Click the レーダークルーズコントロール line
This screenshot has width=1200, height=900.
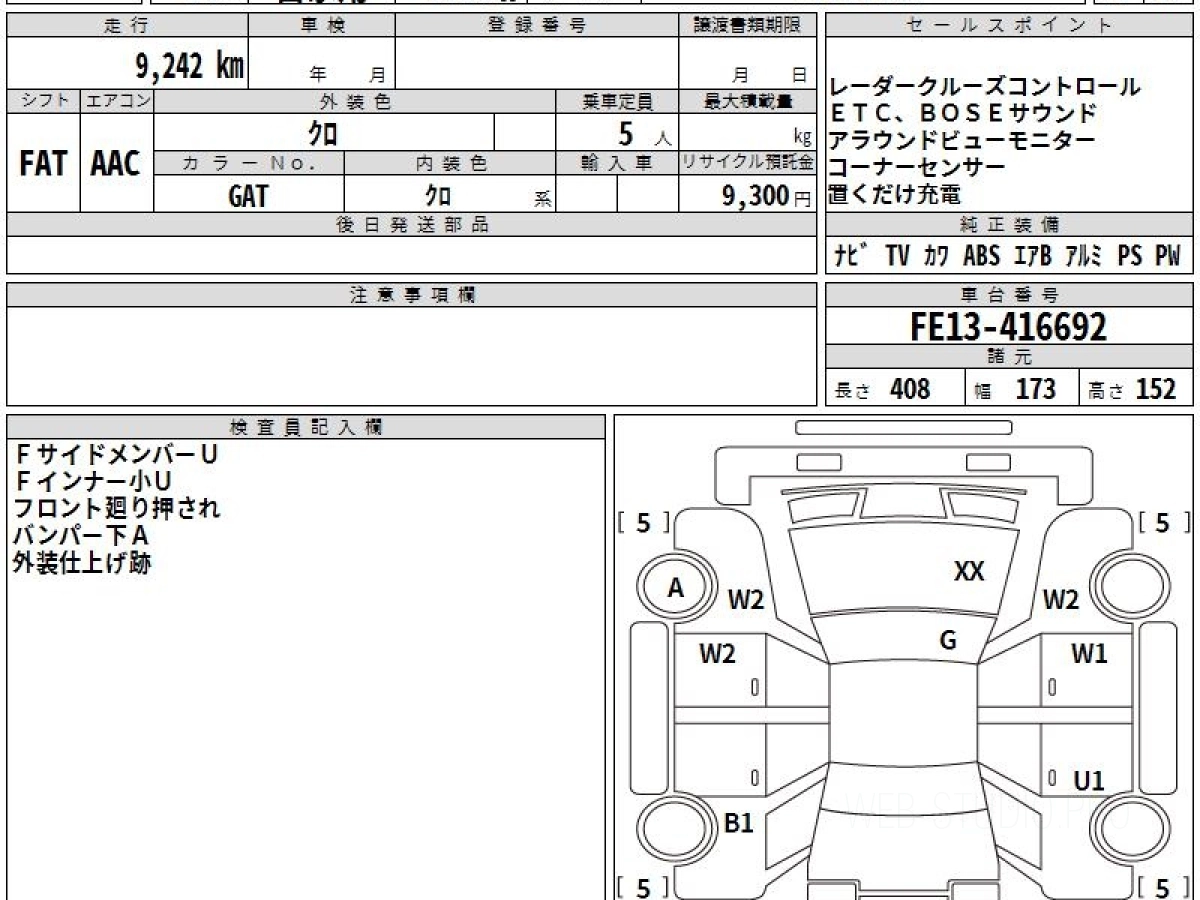click(984, 87)
